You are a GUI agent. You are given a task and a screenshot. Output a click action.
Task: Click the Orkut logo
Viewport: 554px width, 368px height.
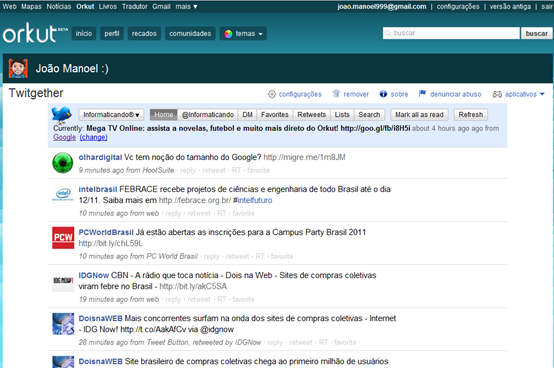(x=35, y=33)
